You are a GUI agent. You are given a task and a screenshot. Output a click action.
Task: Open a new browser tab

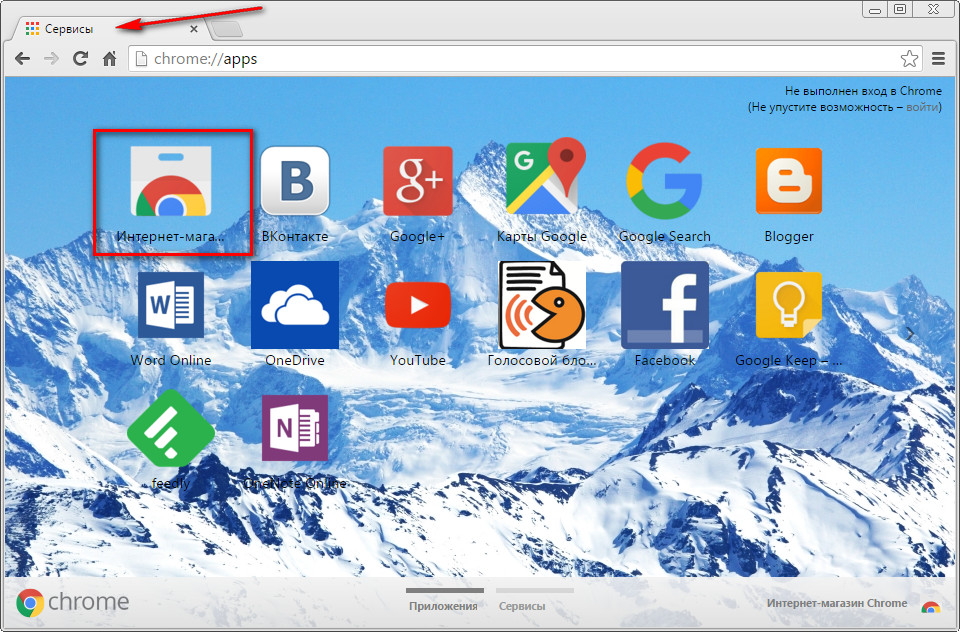point(226,29)
